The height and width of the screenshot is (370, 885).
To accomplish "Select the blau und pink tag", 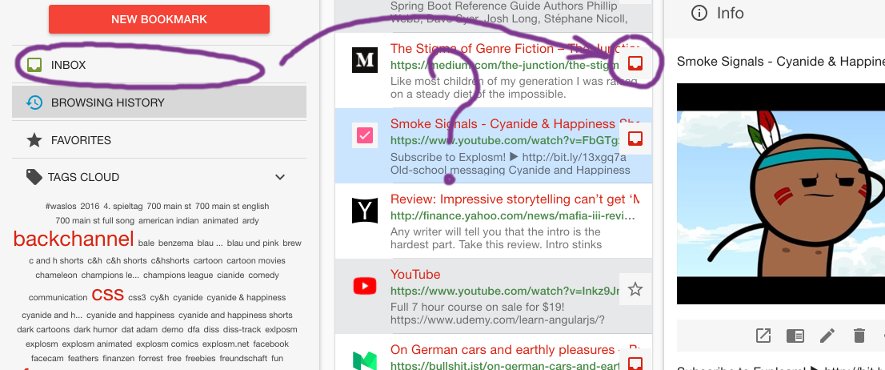I will click(x=253, y=243).
